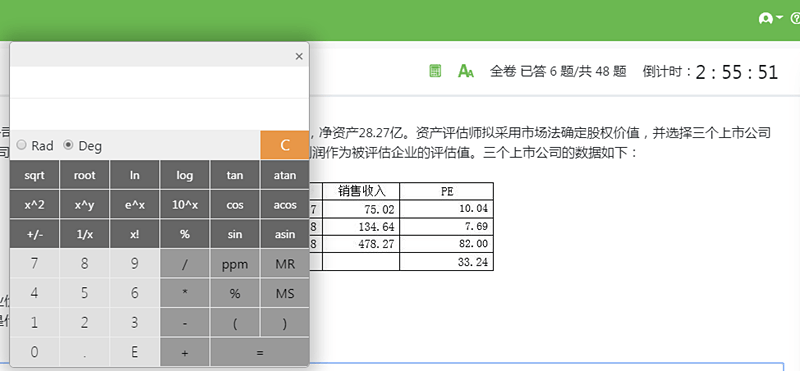Viewport: 800px width, 371px height.
Task: Click digit 3 on the calculator
Action: coord(135,323)
